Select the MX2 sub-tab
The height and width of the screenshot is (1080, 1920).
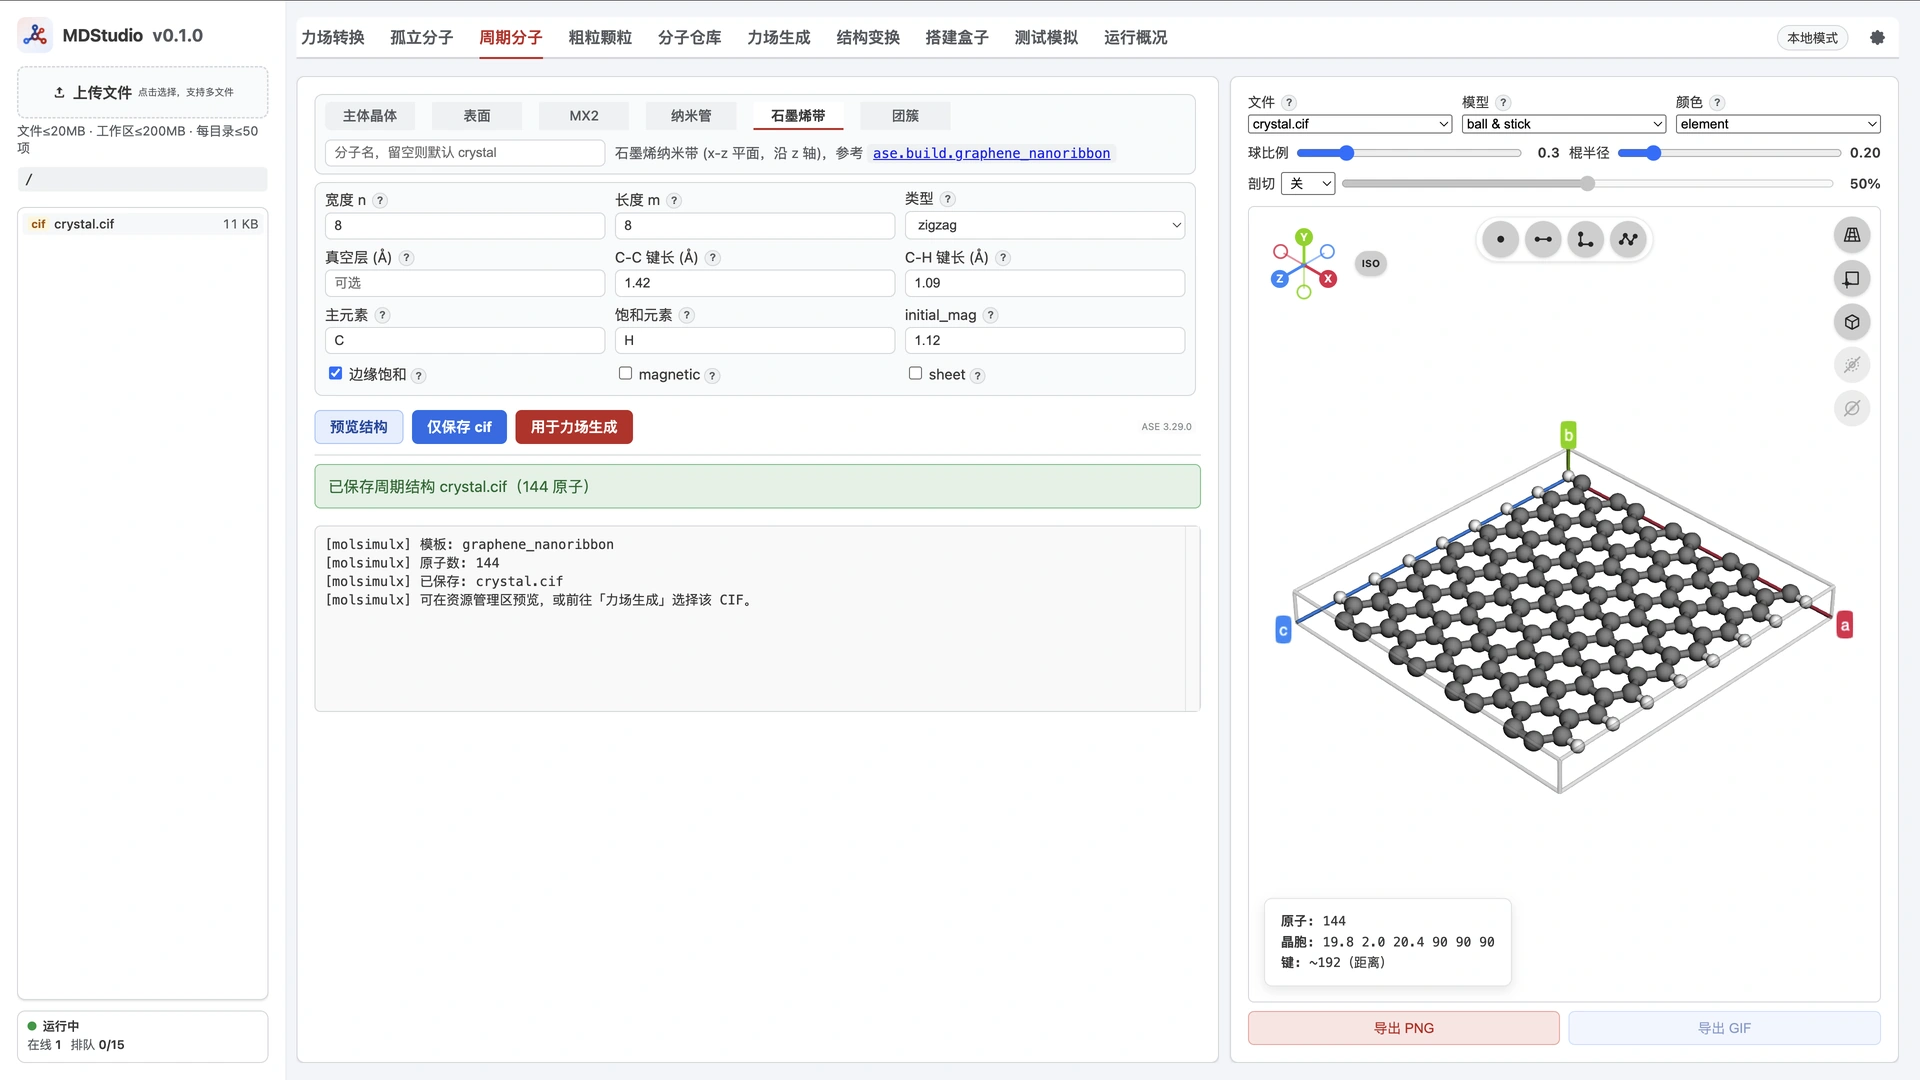pos(584,116)
